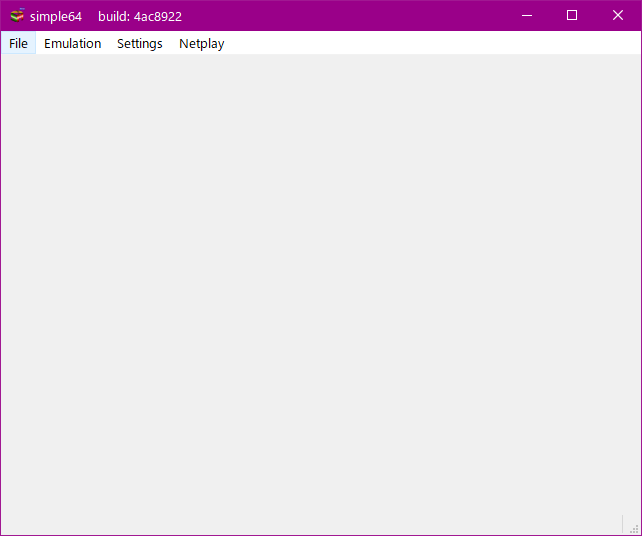Click the status bar separator line near the grip
The width and height of the screenshot is (642, 536).
622,524
